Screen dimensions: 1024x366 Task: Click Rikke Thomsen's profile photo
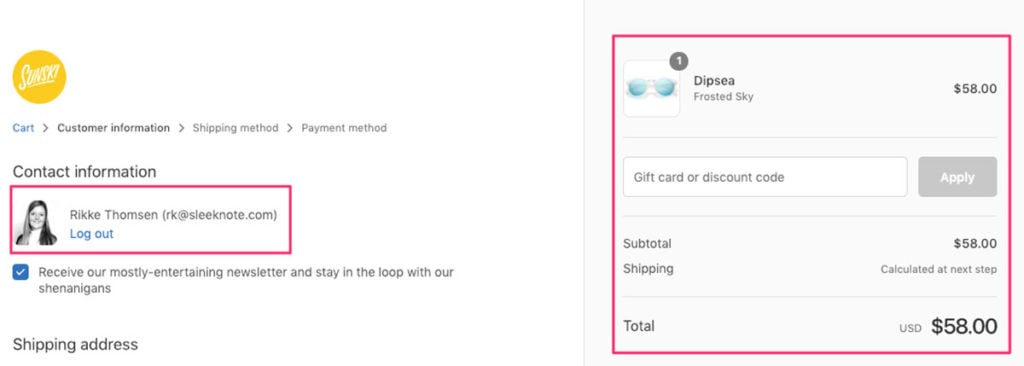click(37, 223)
